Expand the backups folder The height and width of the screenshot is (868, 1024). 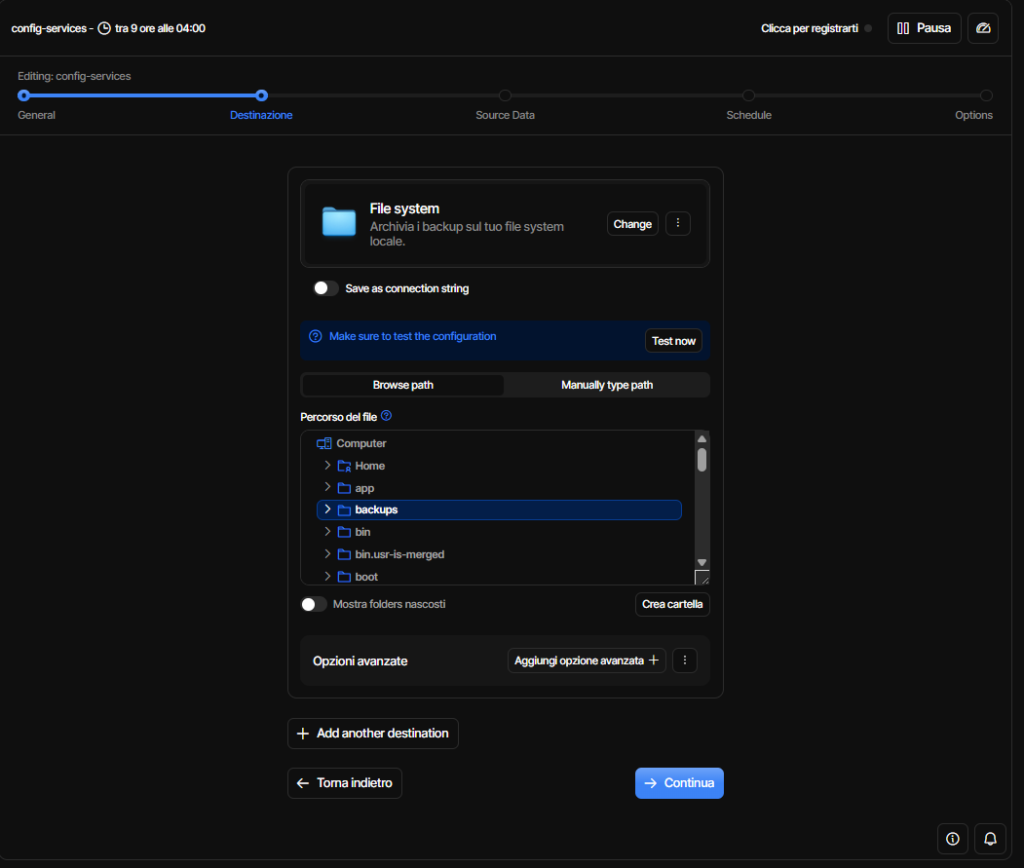pyautogui.click(x=327, y=509)
